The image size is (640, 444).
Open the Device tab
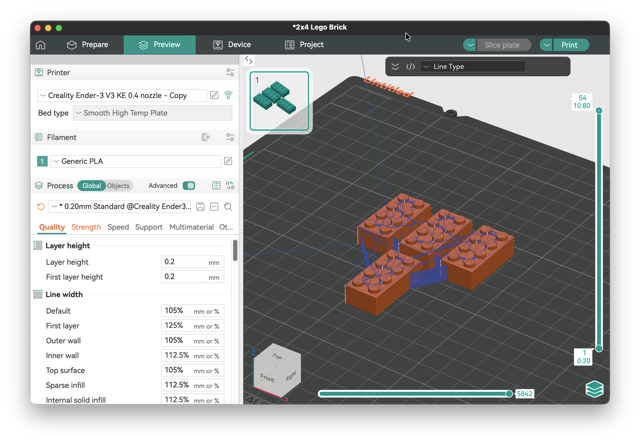(232, 45)
